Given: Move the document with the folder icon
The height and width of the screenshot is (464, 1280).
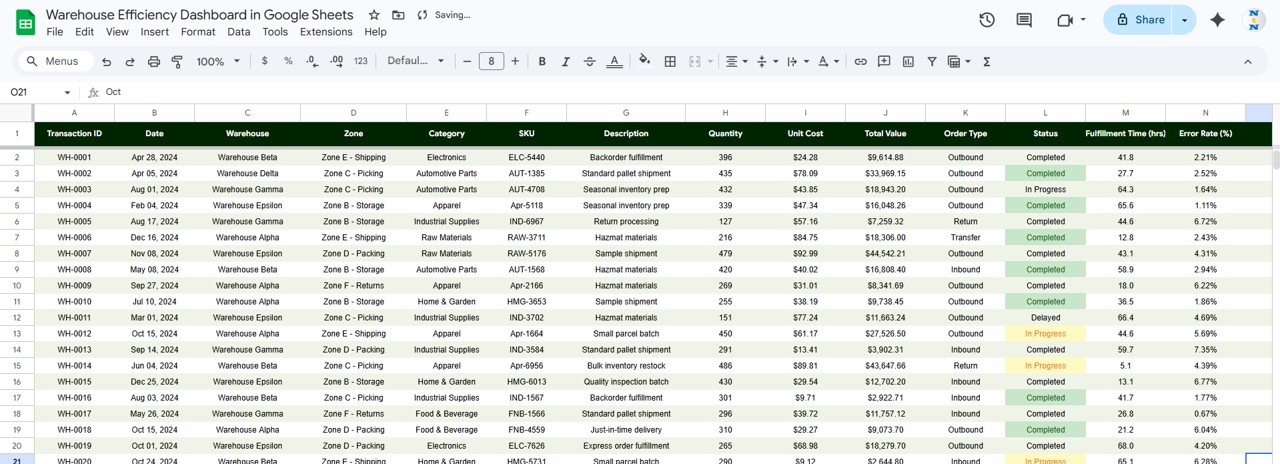Looking at the screenshot, I should [x=398, y=15].
